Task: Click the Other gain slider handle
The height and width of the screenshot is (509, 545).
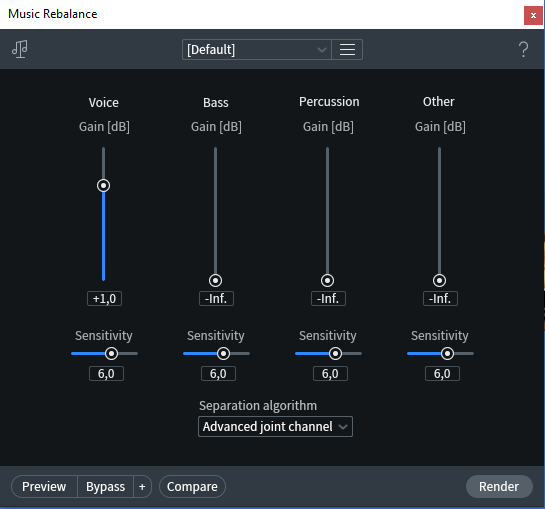Action: click(439, 280)
